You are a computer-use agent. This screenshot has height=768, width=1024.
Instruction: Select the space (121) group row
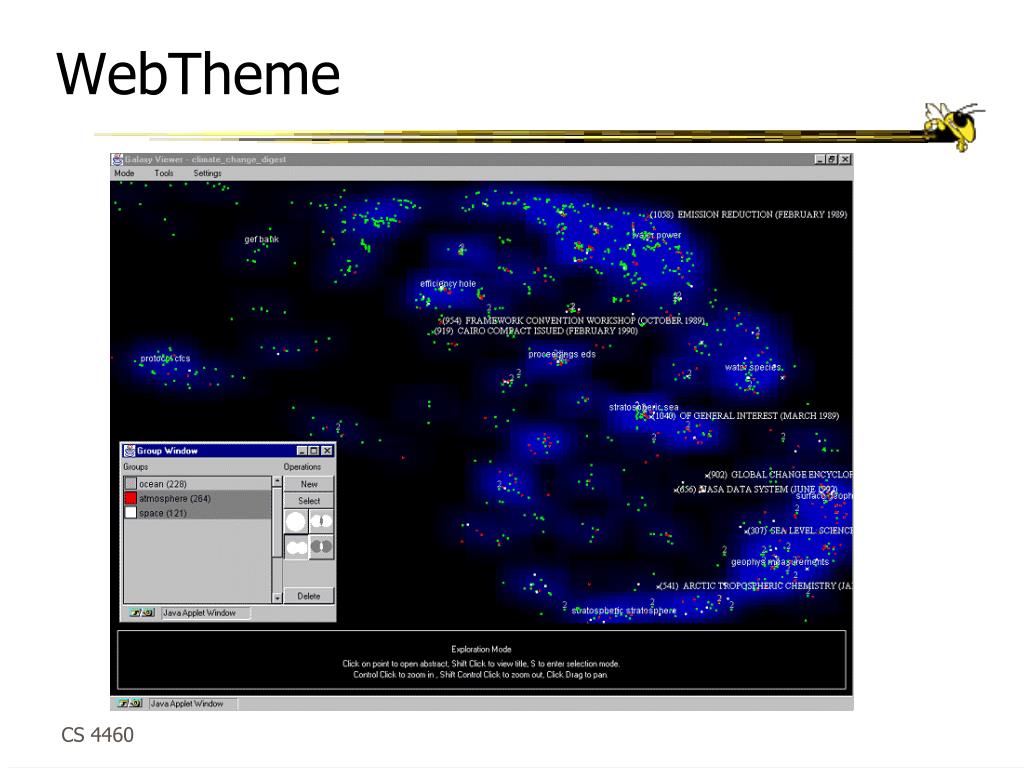[x=197, y=513]
